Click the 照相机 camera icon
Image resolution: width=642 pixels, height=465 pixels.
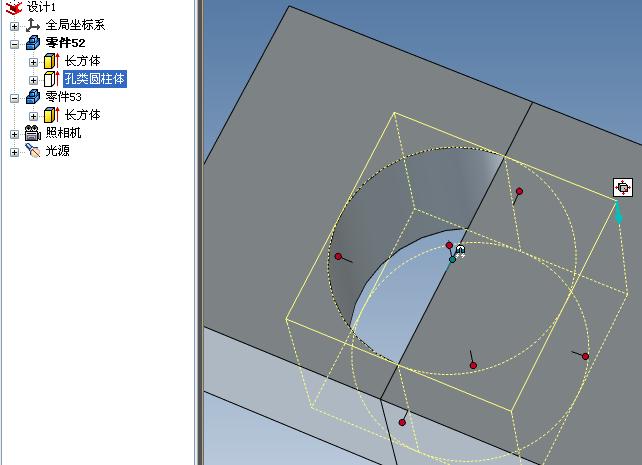[x=33, y=133]
